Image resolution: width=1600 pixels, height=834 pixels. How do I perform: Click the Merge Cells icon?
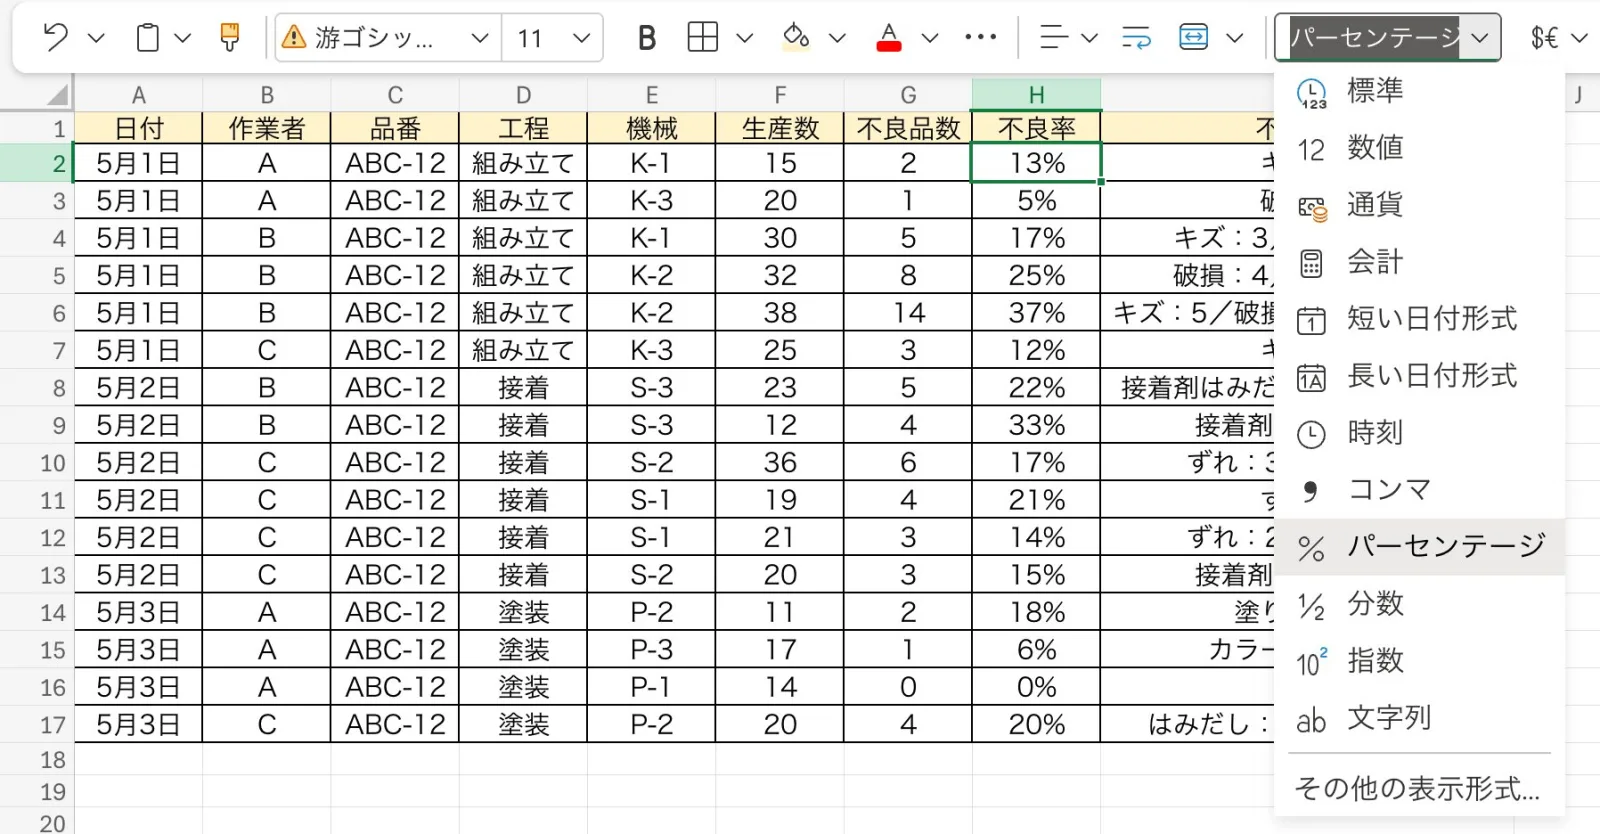click(1194, 38)
